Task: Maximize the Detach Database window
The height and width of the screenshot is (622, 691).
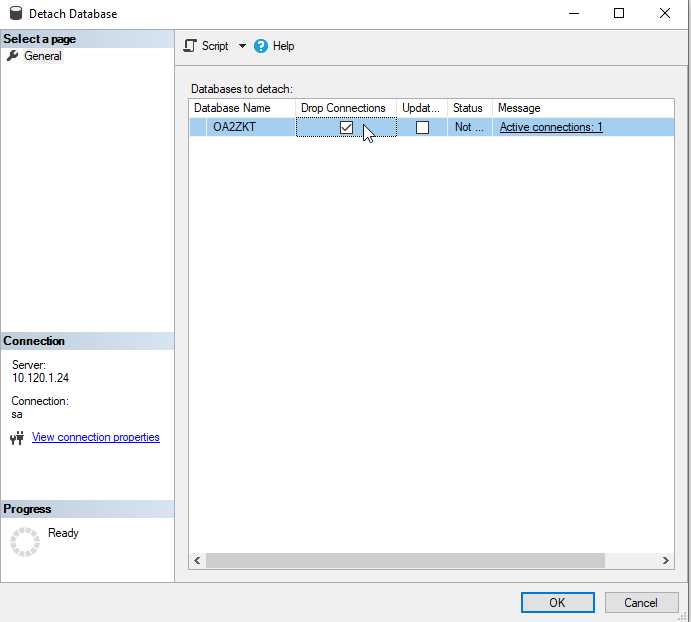Action: coord(619,13)
